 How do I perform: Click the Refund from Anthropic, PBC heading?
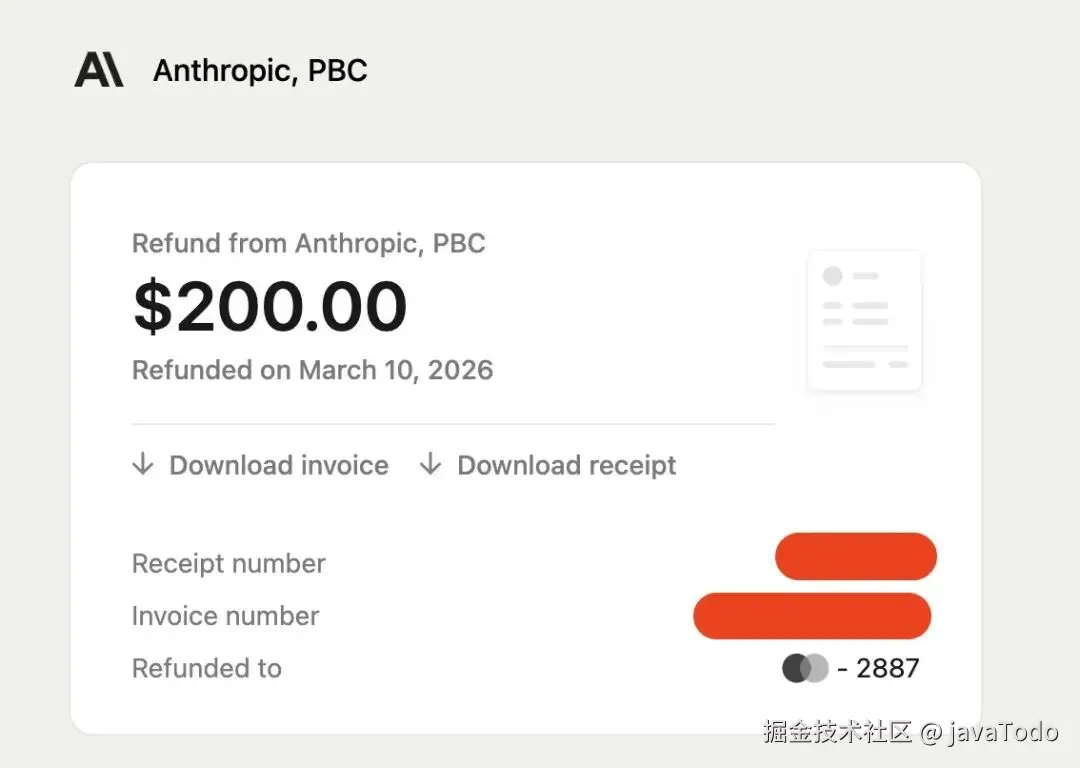308,243
